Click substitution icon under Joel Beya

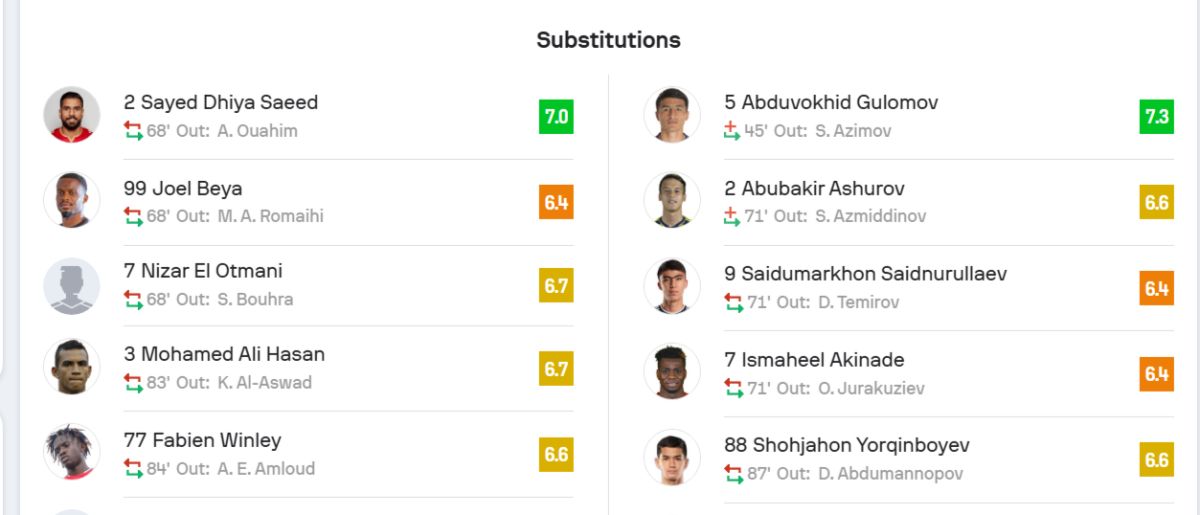(133, 216)
